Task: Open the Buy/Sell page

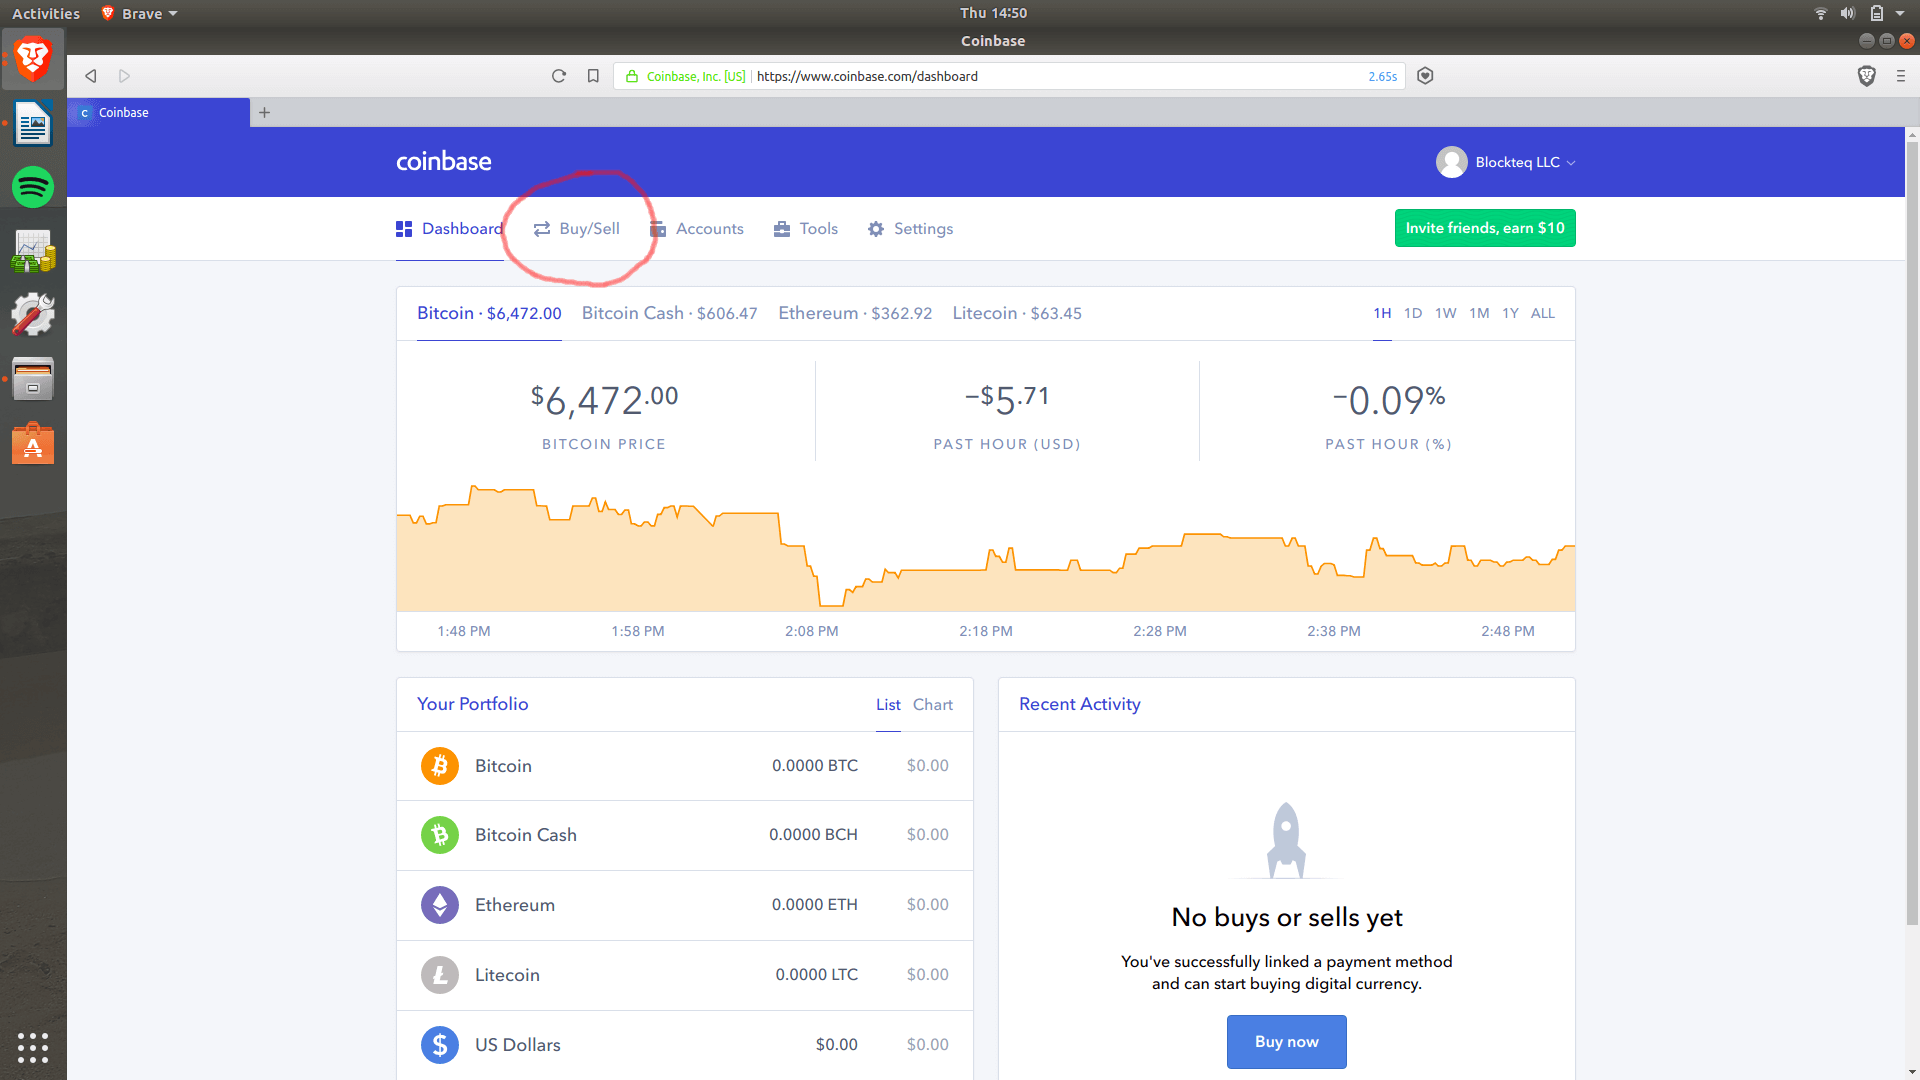Action: click(x=576, y=229)
